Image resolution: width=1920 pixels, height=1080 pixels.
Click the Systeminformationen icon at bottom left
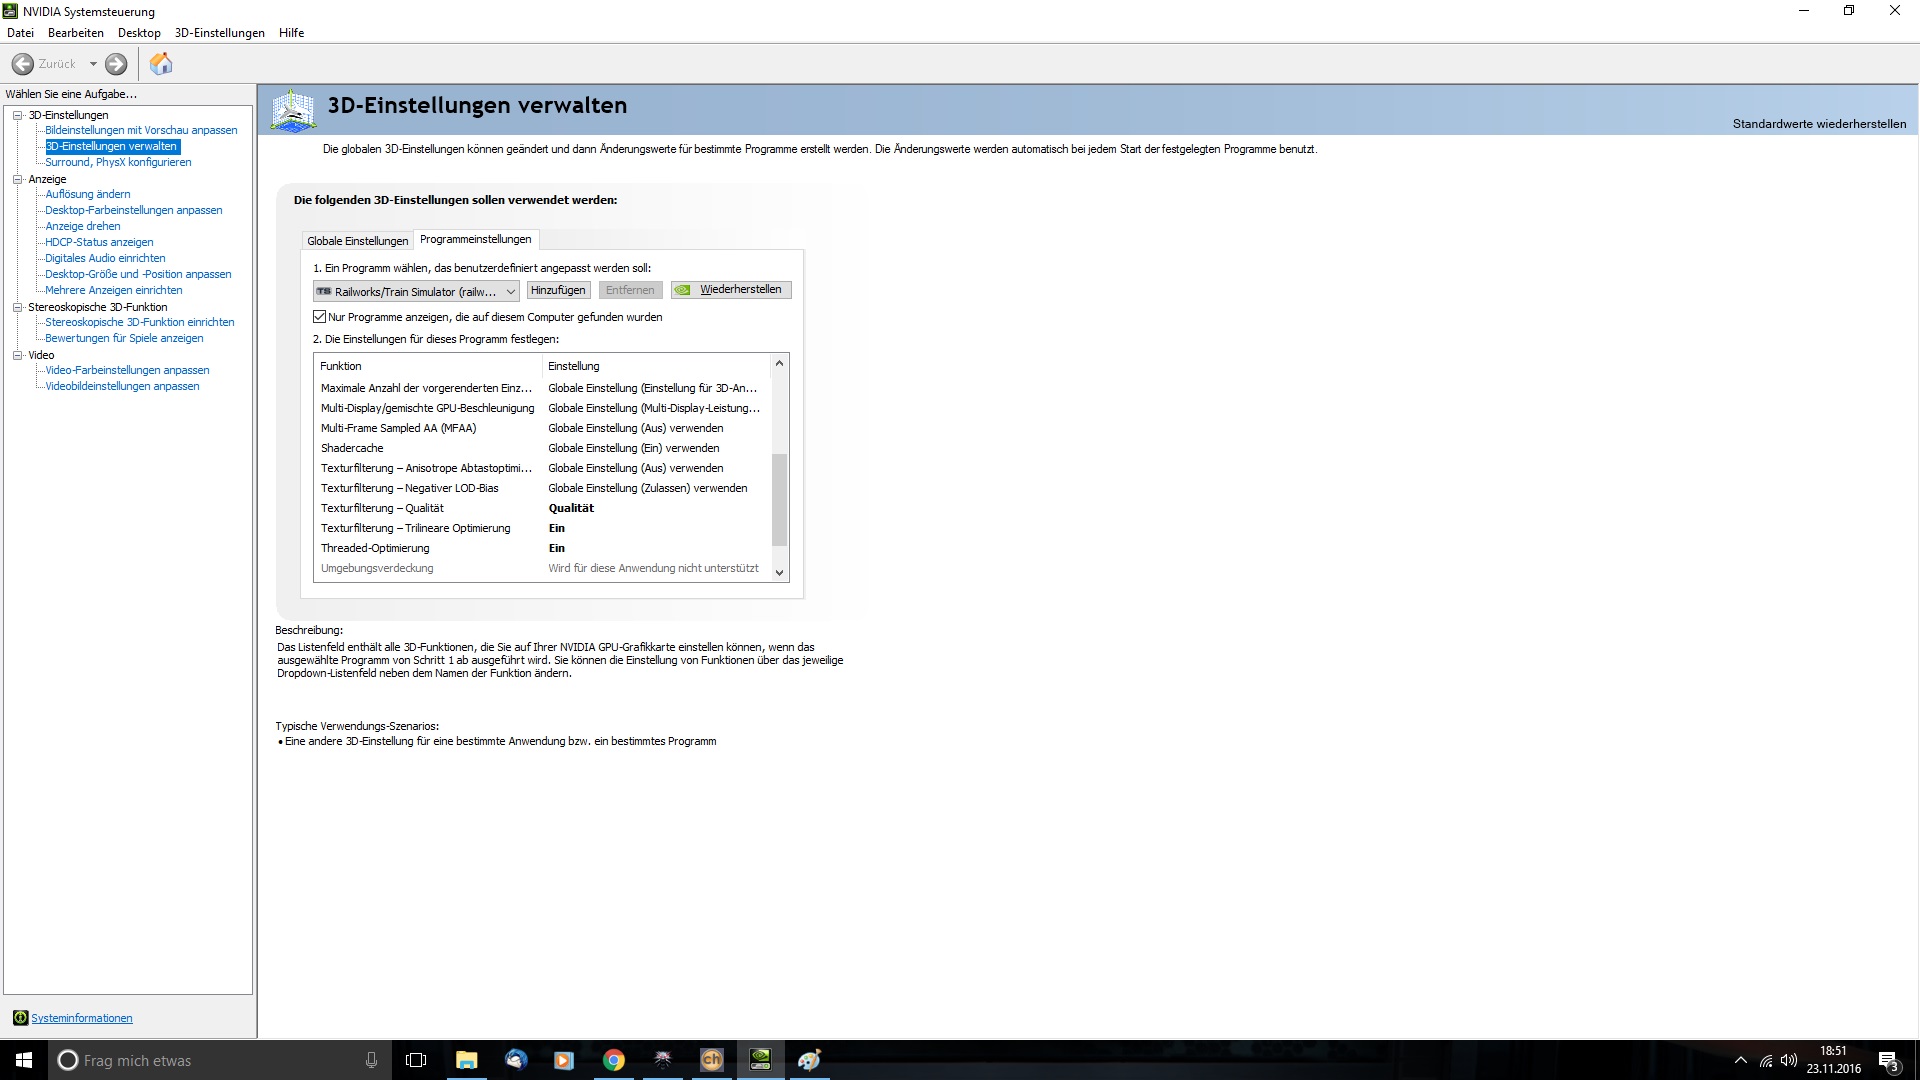[x=20, y=1018]
